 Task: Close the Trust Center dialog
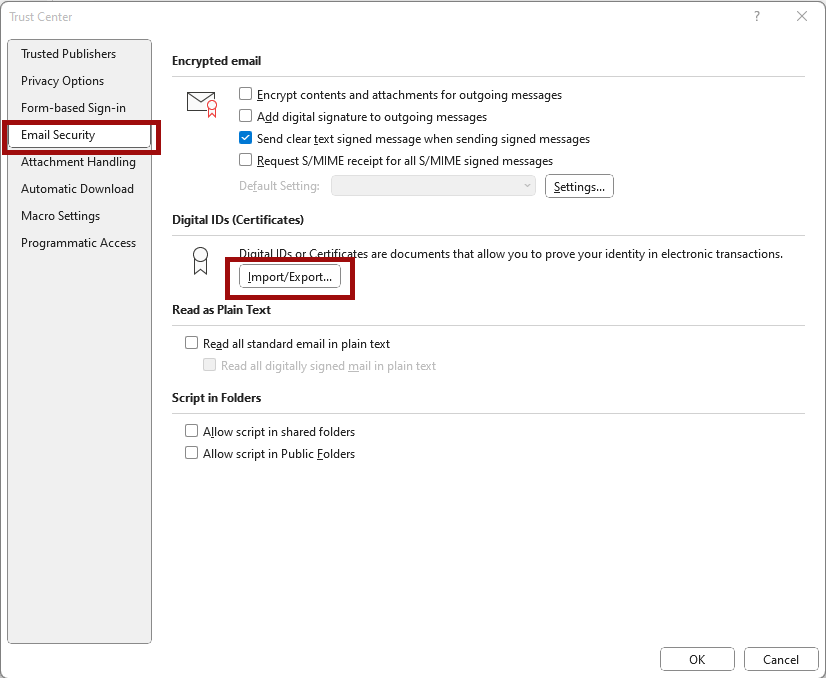point(802,16)
